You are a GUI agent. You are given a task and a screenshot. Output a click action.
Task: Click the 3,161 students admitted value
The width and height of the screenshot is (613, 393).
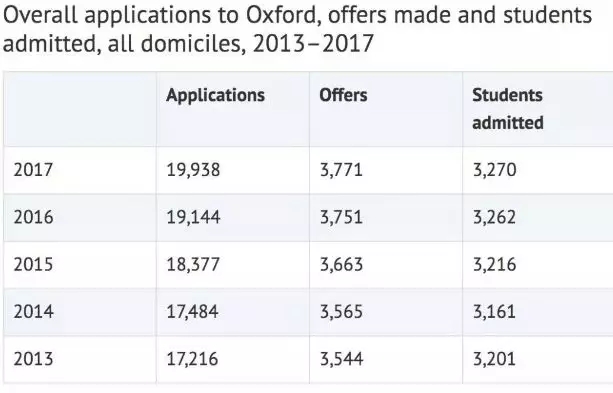coord(494,312)
